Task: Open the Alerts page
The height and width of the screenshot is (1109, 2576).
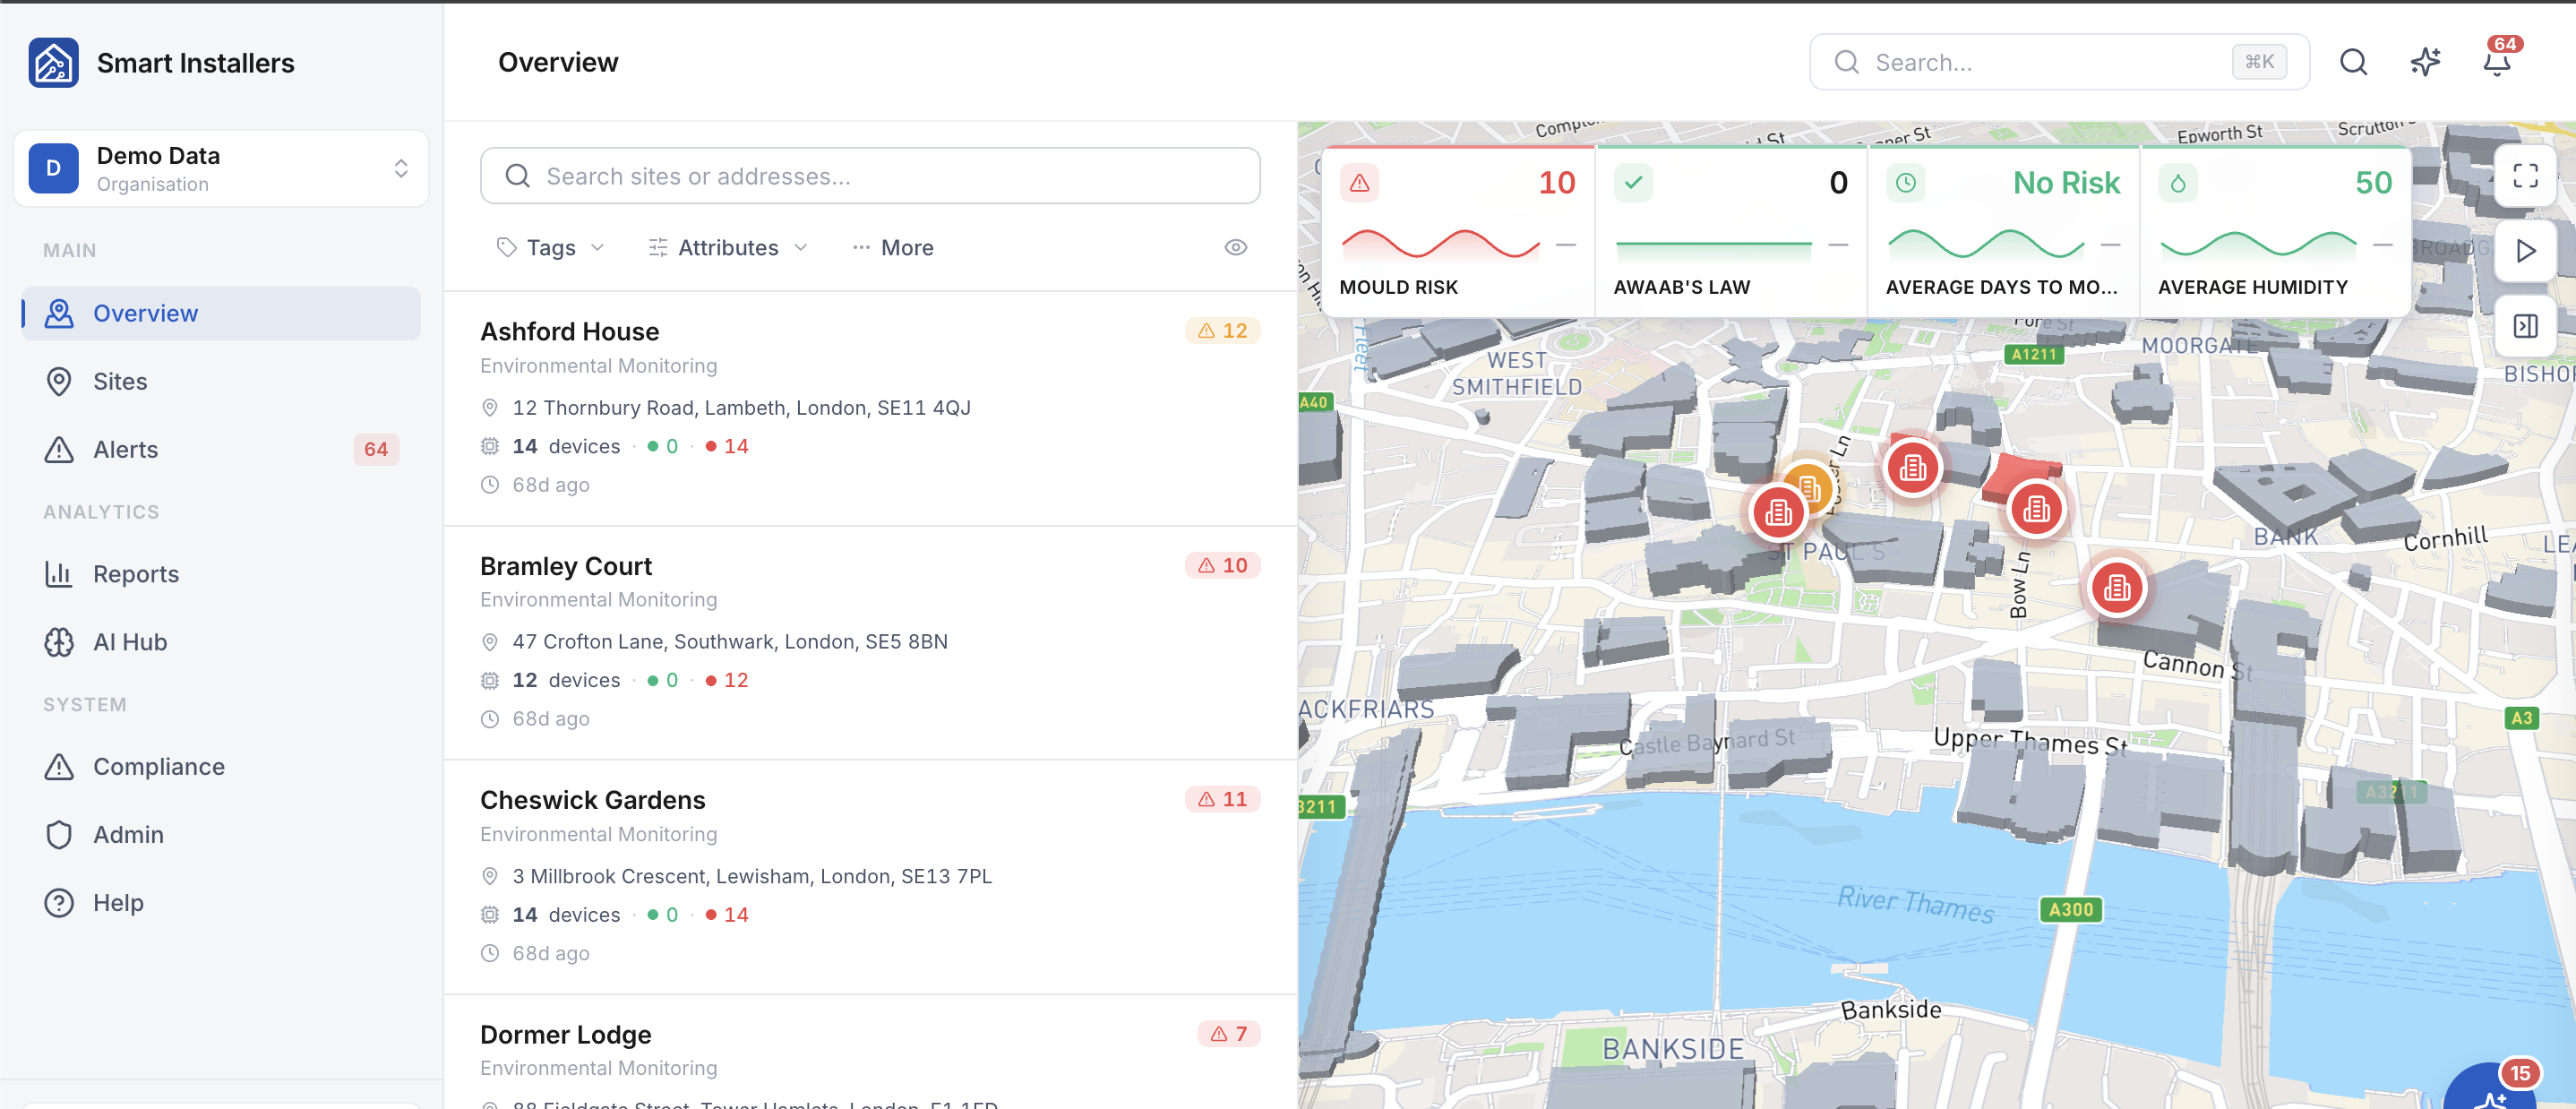Action: click(221, 449)
